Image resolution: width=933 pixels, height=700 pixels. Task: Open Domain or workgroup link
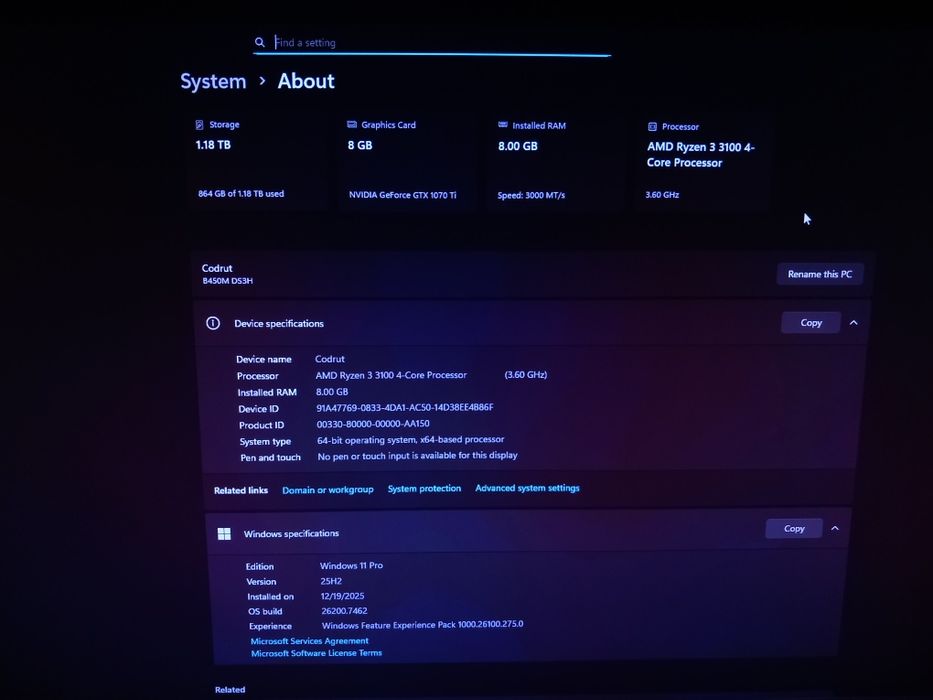click(328, 490)
